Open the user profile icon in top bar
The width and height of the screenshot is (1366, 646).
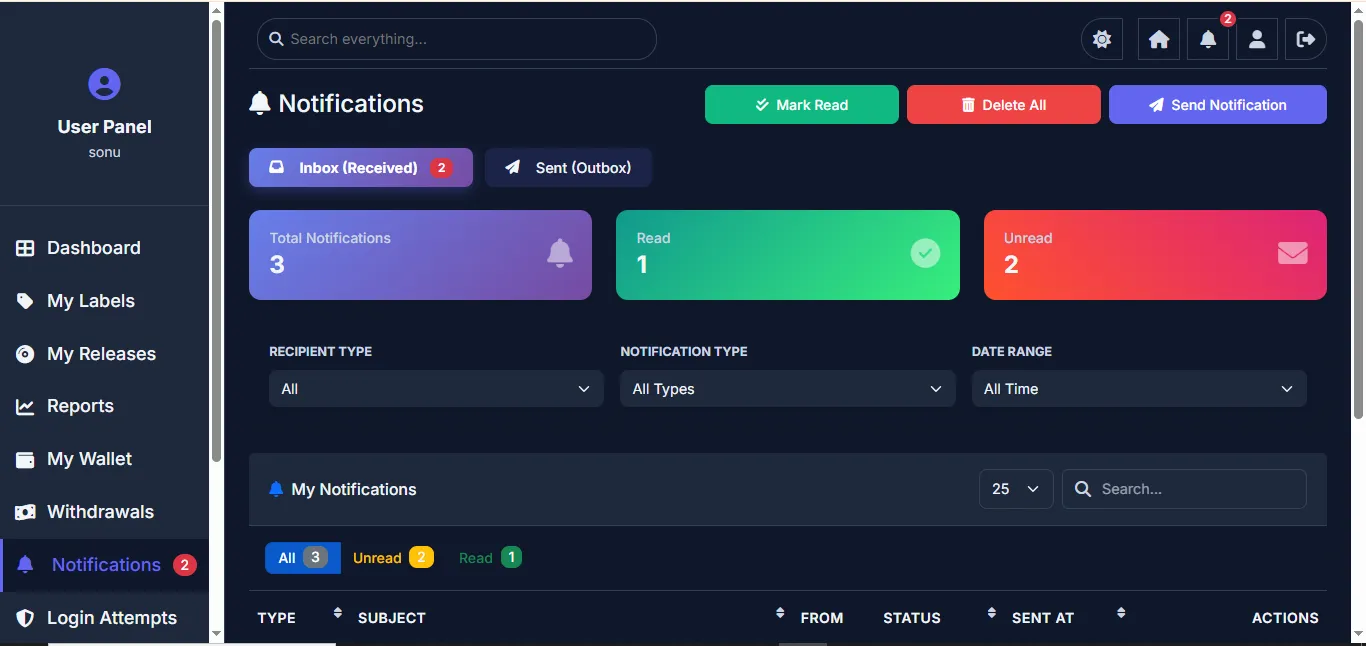click(x=1257, y=39)
